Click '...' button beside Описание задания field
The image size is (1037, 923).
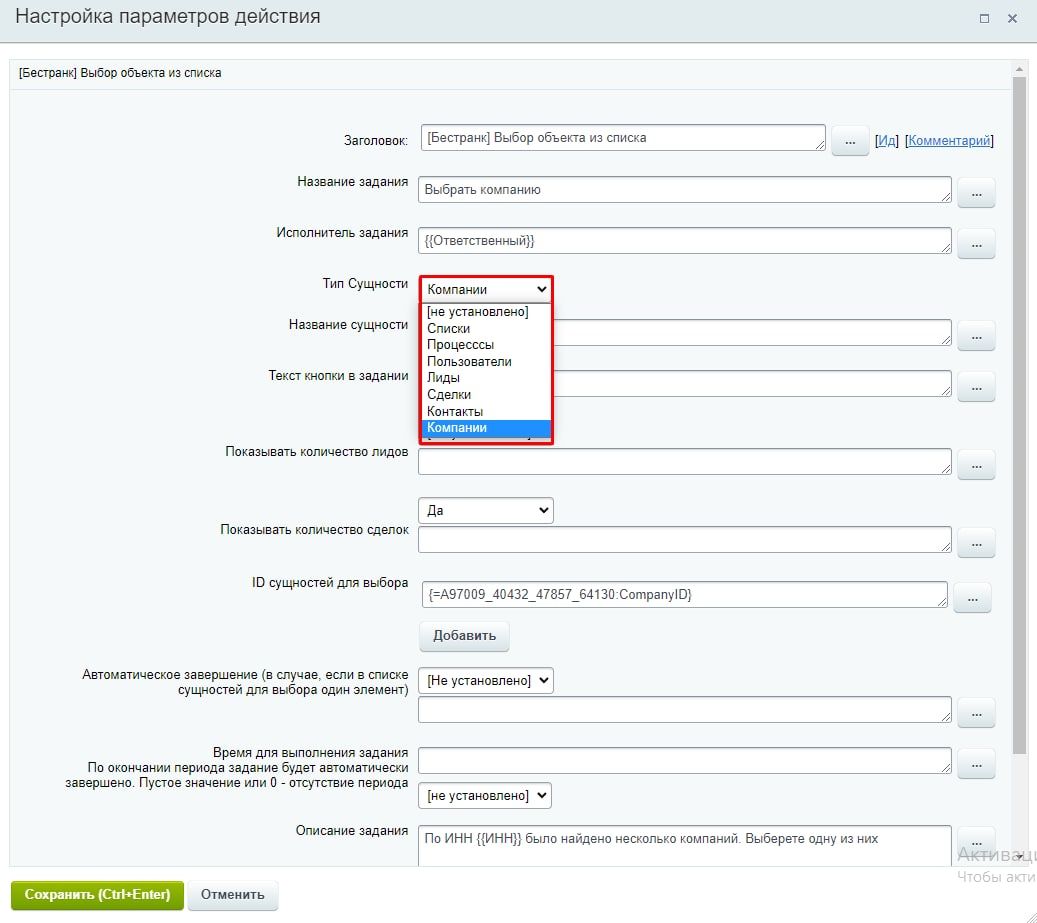(976, 840)
